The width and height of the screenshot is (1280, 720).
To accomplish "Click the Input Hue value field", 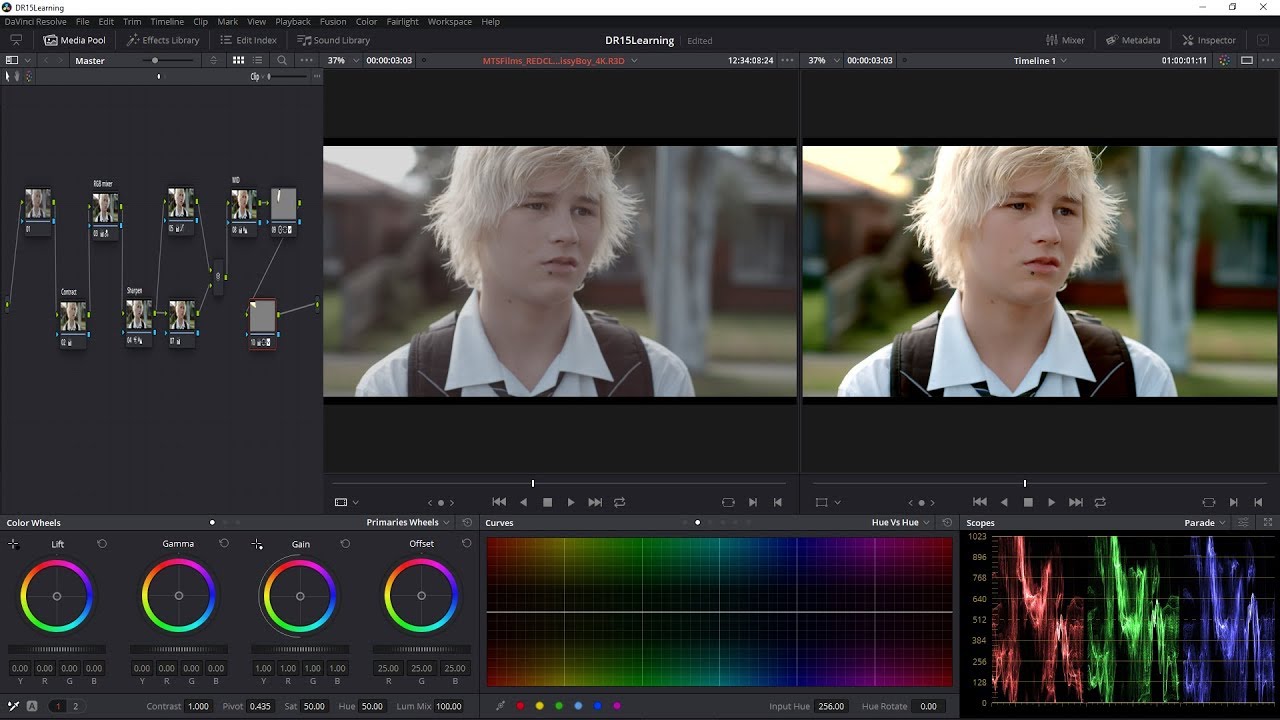I will pos(831,706).
